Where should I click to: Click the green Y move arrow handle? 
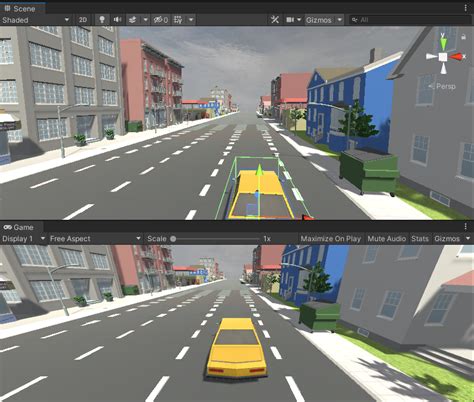tap(259, 170)
